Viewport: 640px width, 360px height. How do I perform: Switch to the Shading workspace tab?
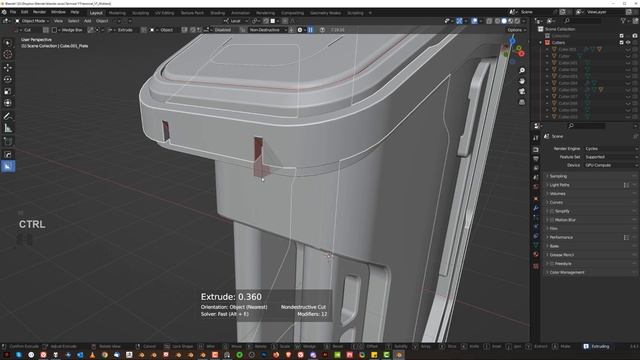[218, 13]
